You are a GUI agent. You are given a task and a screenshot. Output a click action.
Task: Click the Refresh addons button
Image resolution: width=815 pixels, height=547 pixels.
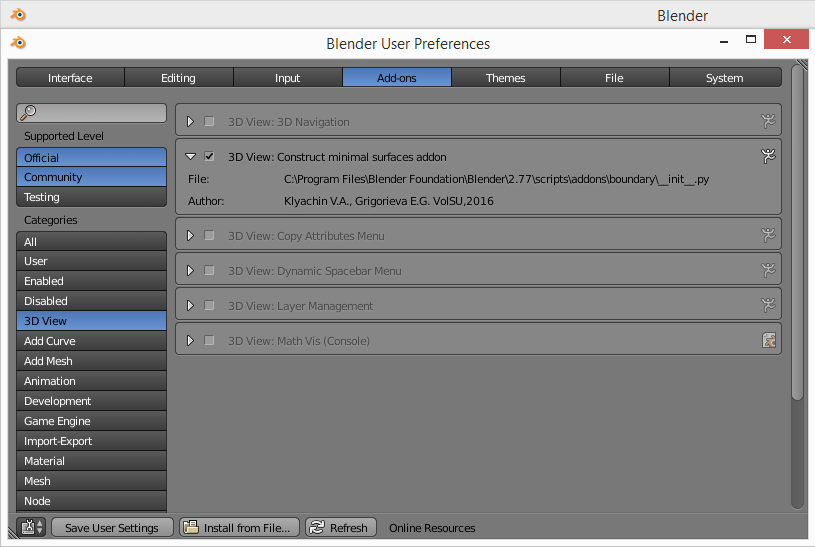click(340, 527)
